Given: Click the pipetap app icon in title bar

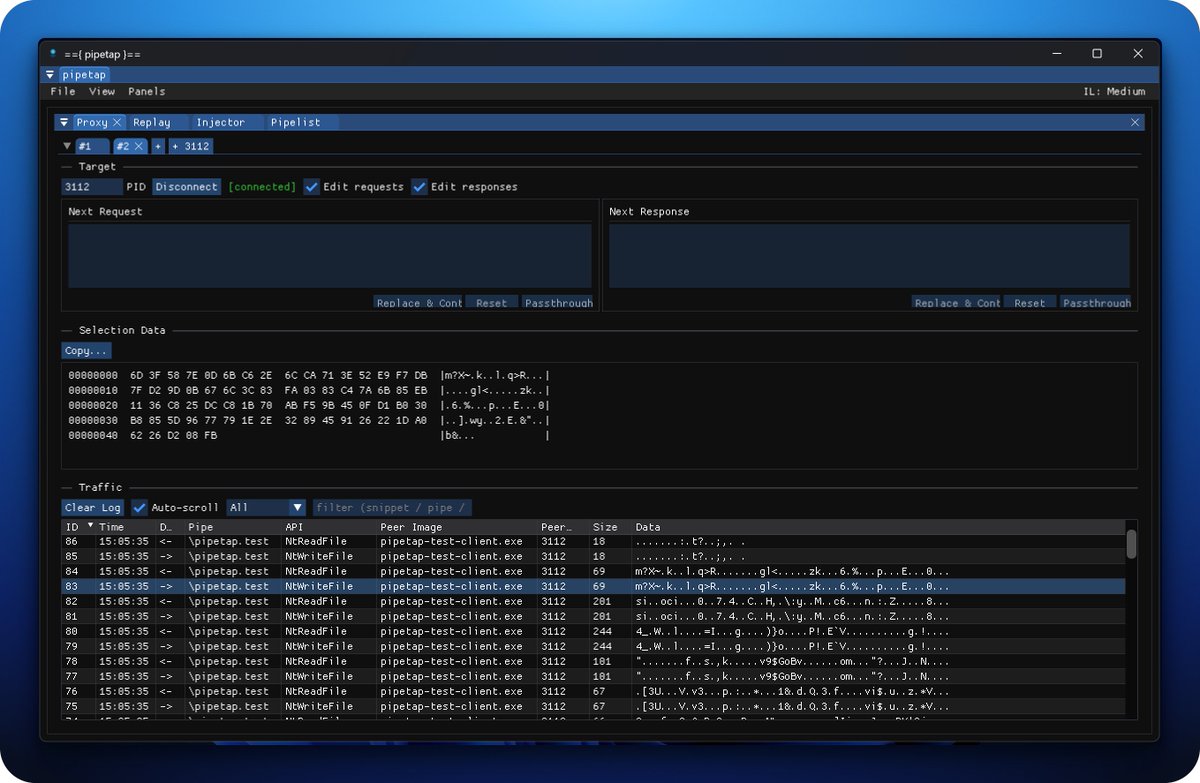Looking at the screenshot, I should click(52, 51).
